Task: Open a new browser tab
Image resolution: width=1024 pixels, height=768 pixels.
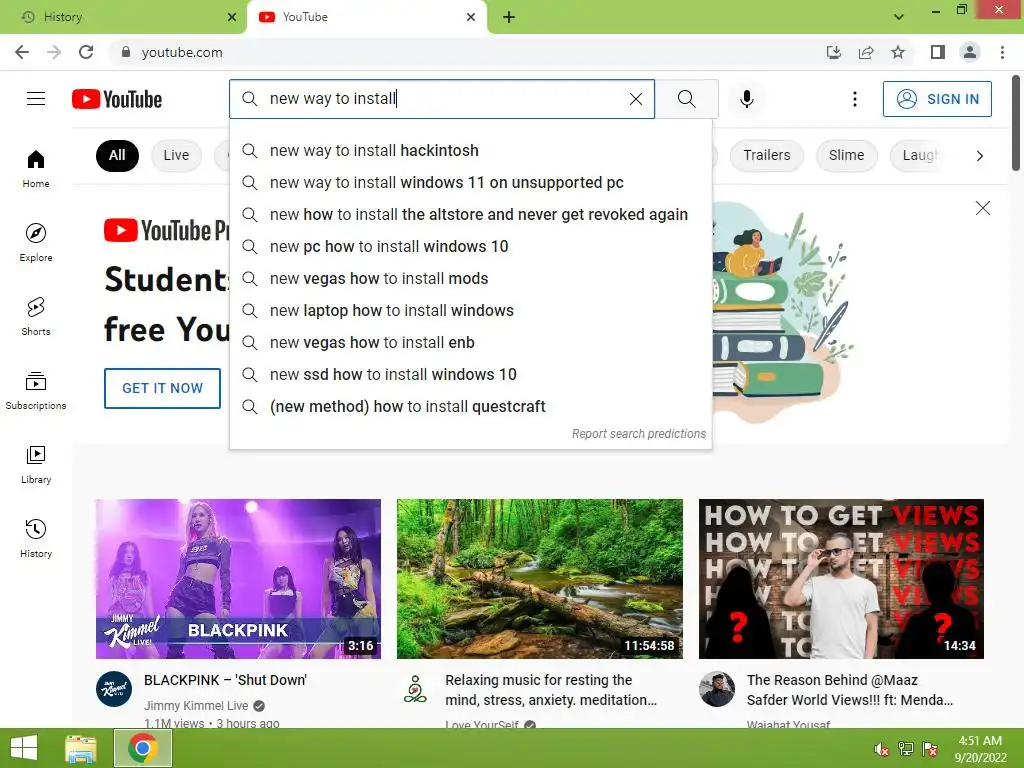Action: 509,17
